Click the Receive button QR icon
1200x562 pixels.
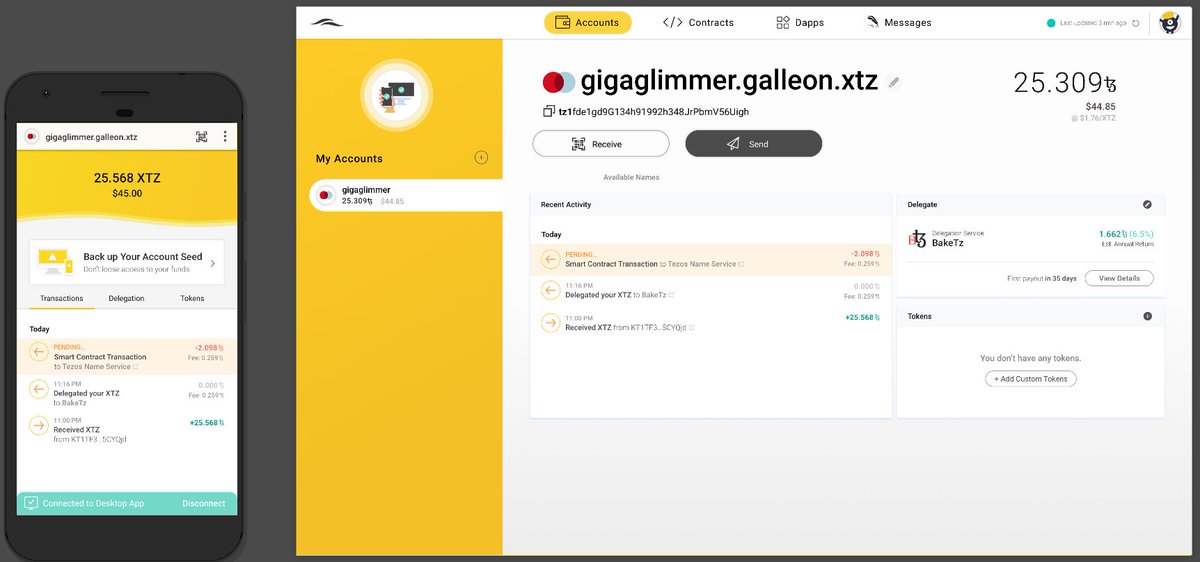[x=578, y=144]
